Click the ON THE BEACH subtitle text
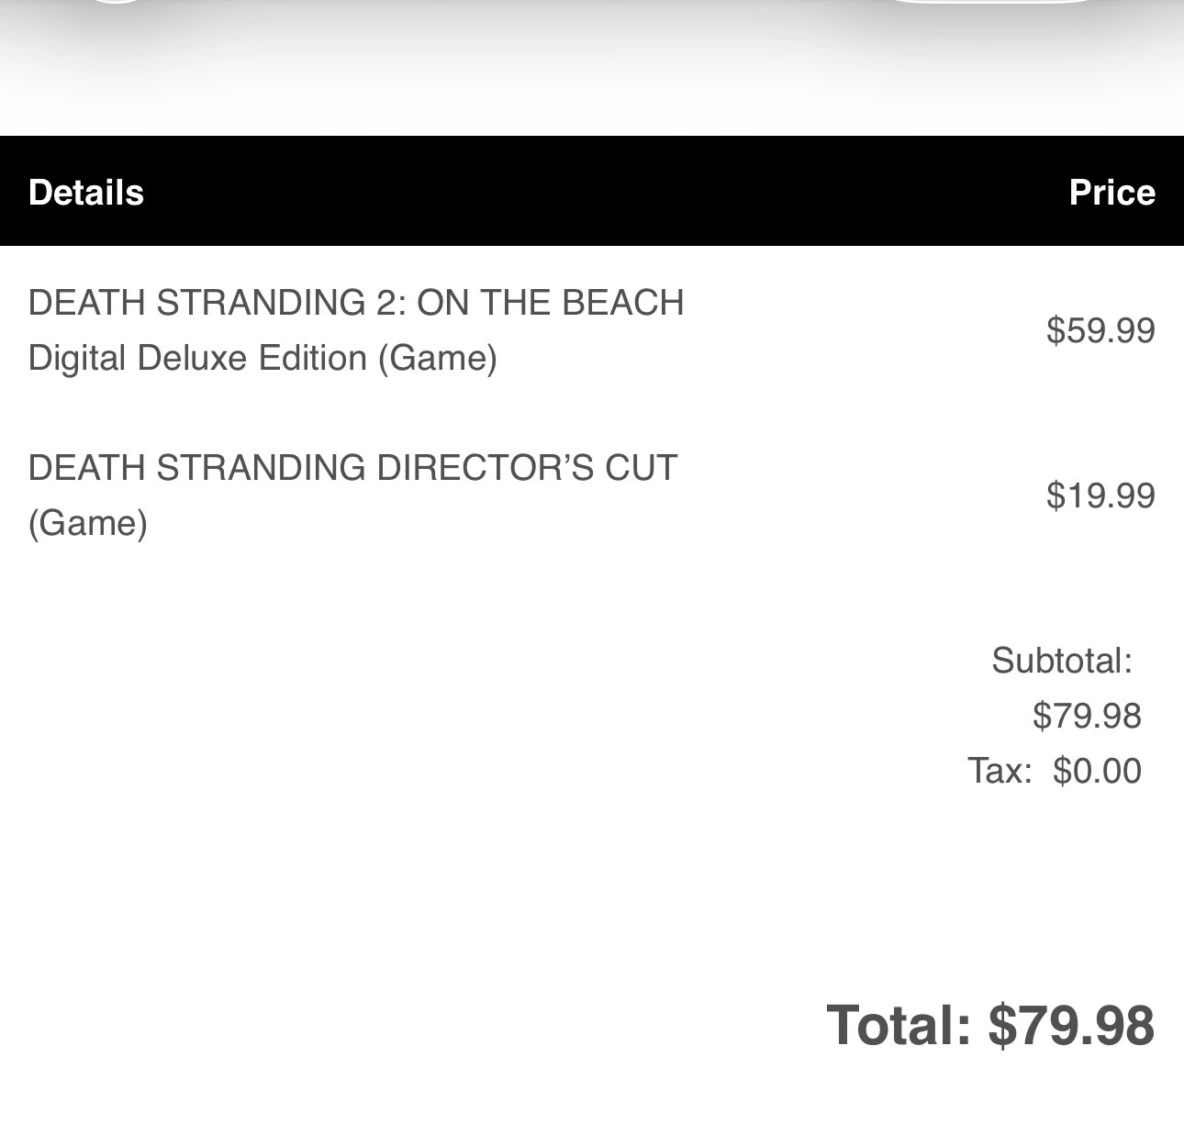This screenshot has width=1184, height=1146. pyautogui.click(x=550, y=302)
